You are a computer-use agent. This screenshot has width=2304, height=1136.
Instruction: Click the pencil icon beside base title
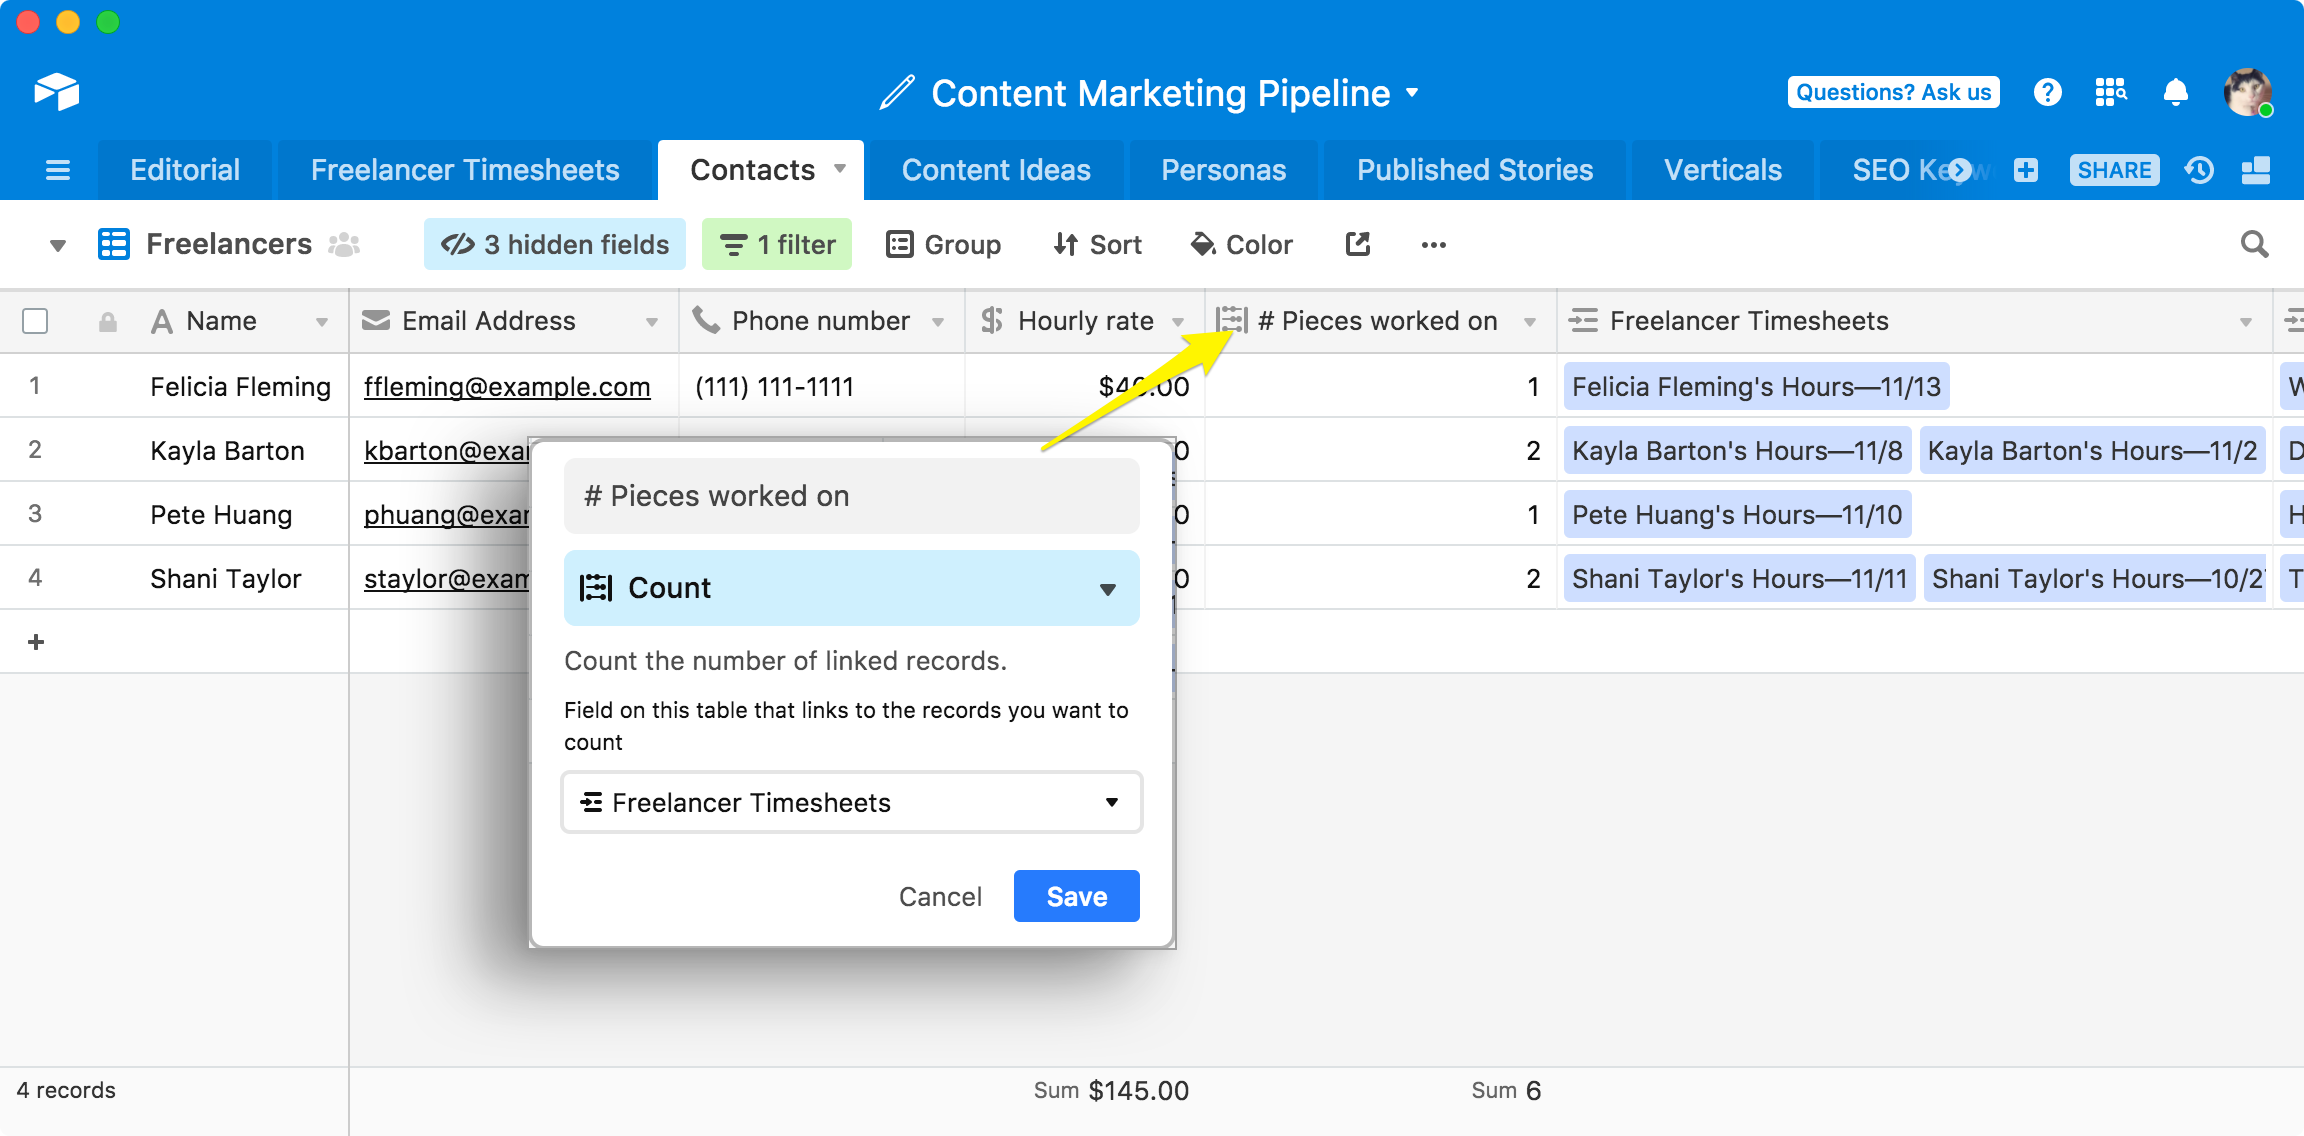tap(897, 93)
